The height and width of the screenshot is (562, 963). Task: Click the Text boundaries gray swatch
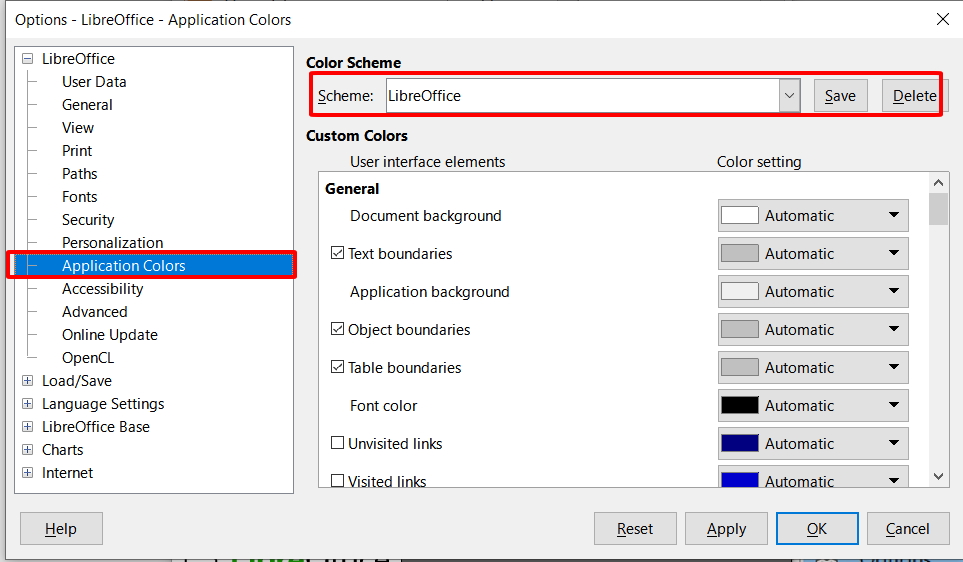click(739, 254)
